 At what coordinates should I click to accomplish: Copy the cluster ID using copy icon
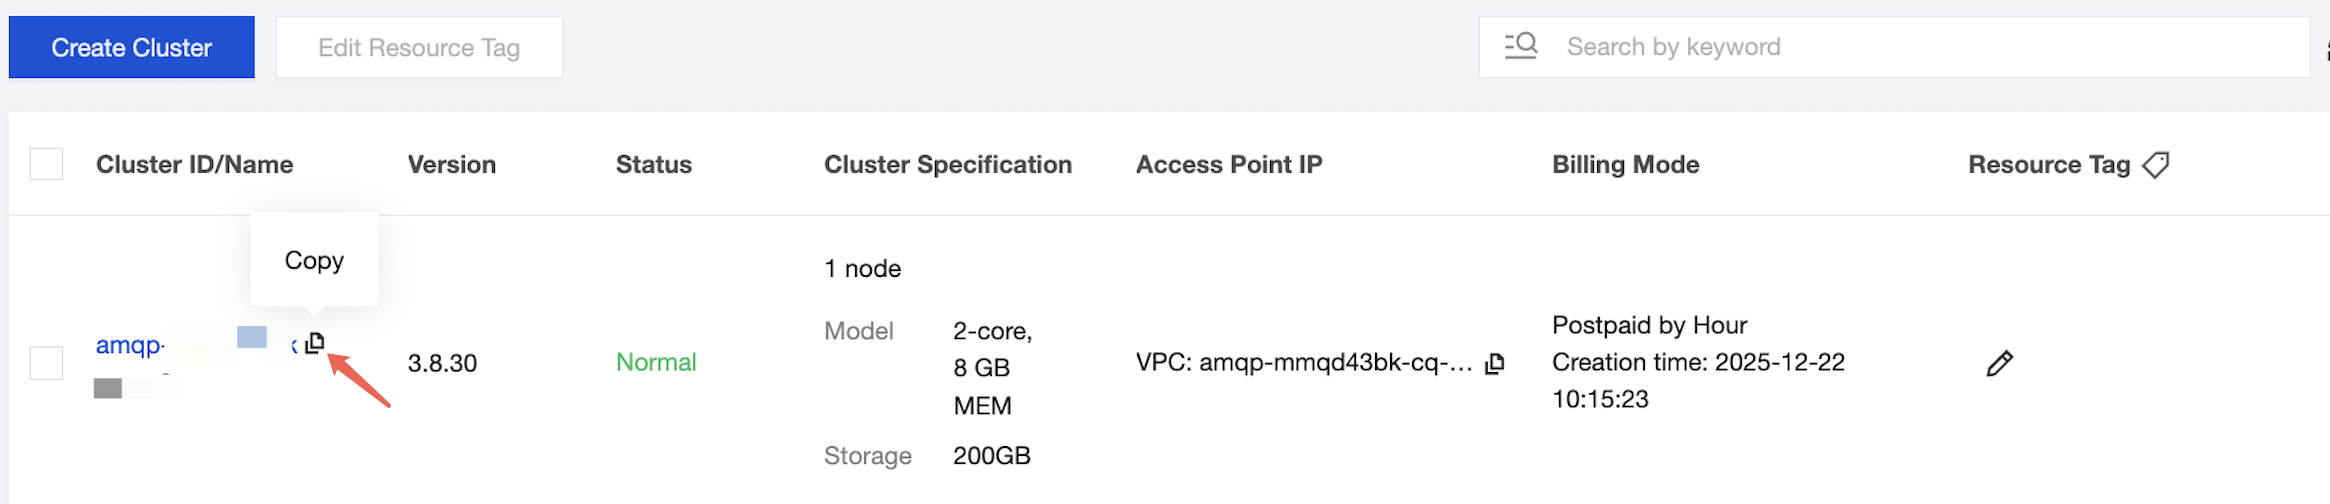315,343
